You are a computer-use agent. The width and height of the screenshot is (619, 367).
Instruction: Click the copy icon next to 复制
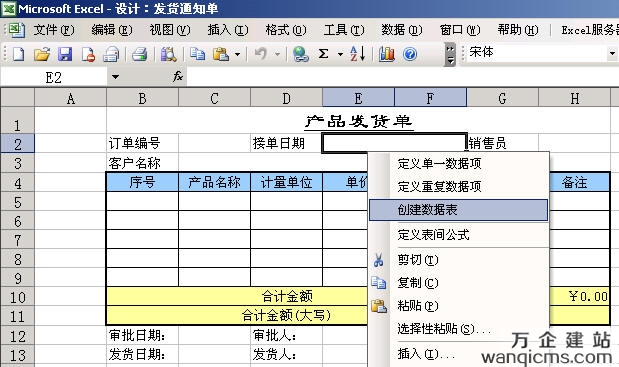point(379,283)
